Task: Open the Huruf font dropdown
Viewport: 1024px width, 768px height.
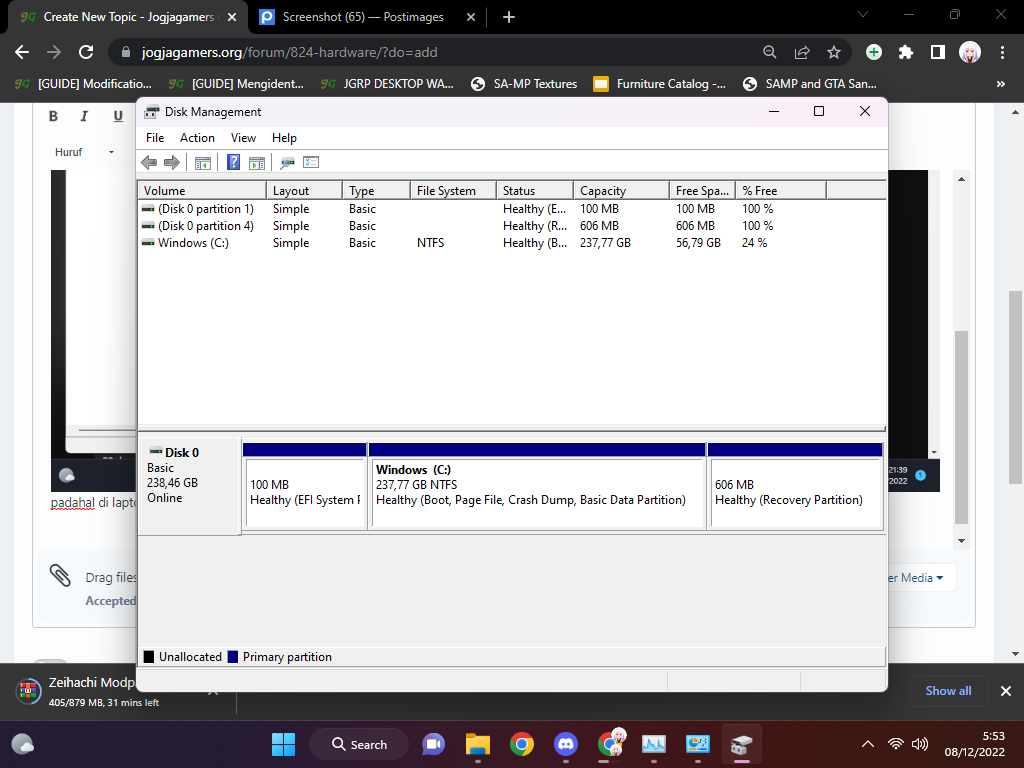Action: [x=84, y=152]
